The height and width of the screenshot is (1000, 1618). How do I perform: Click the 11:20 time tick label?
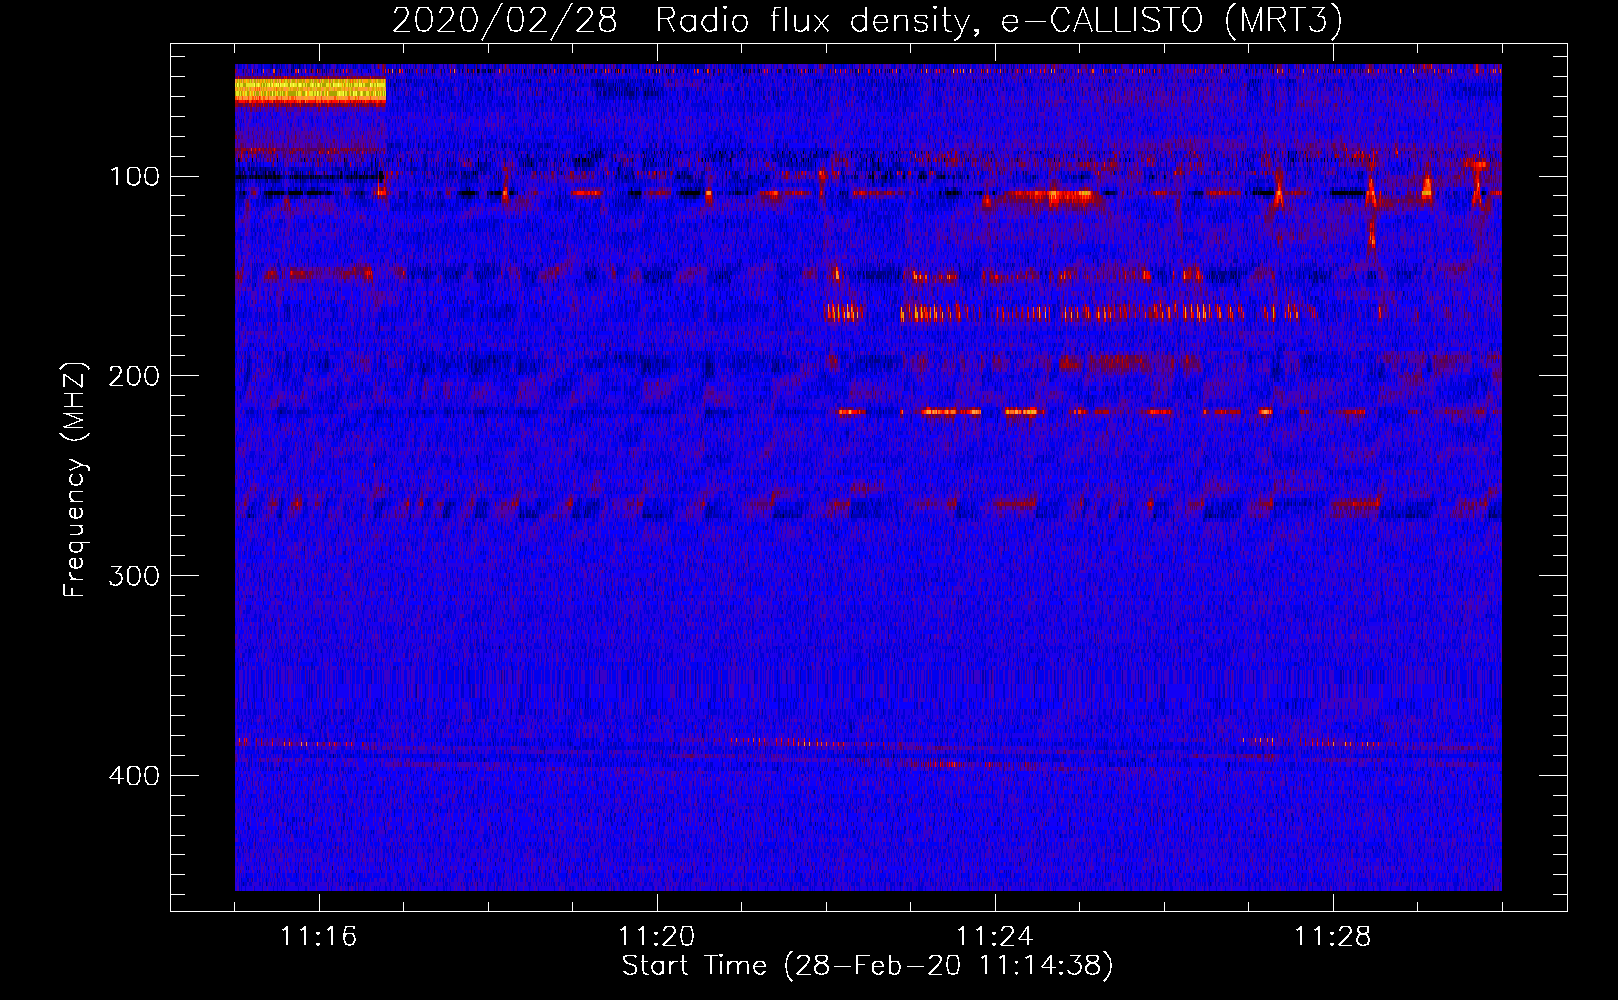(x=657, y=937)
